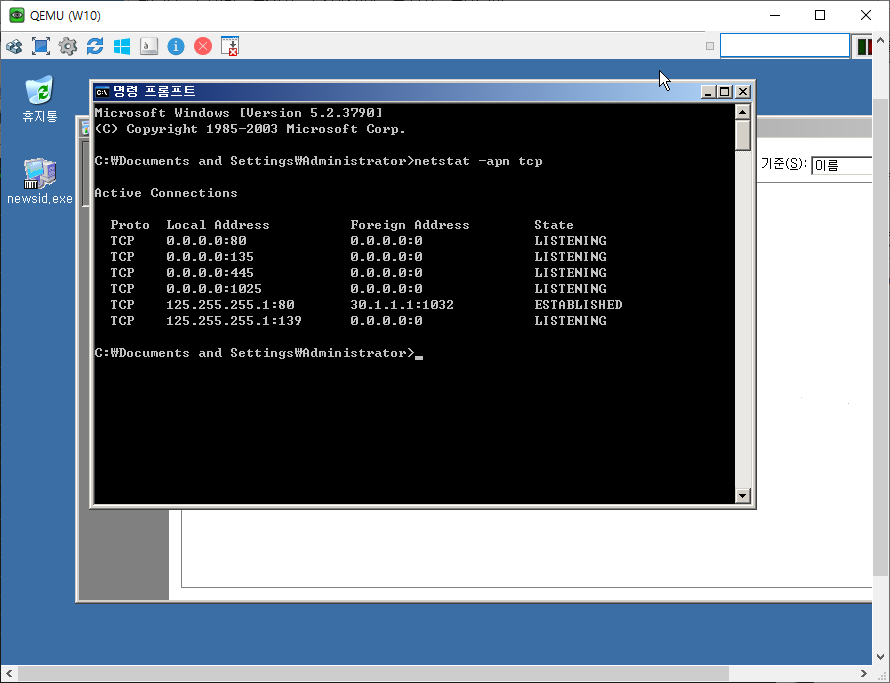Click the QEMU device/cubes toolbar icon
This screenshot has width=890, height=683.
(14, 46)
